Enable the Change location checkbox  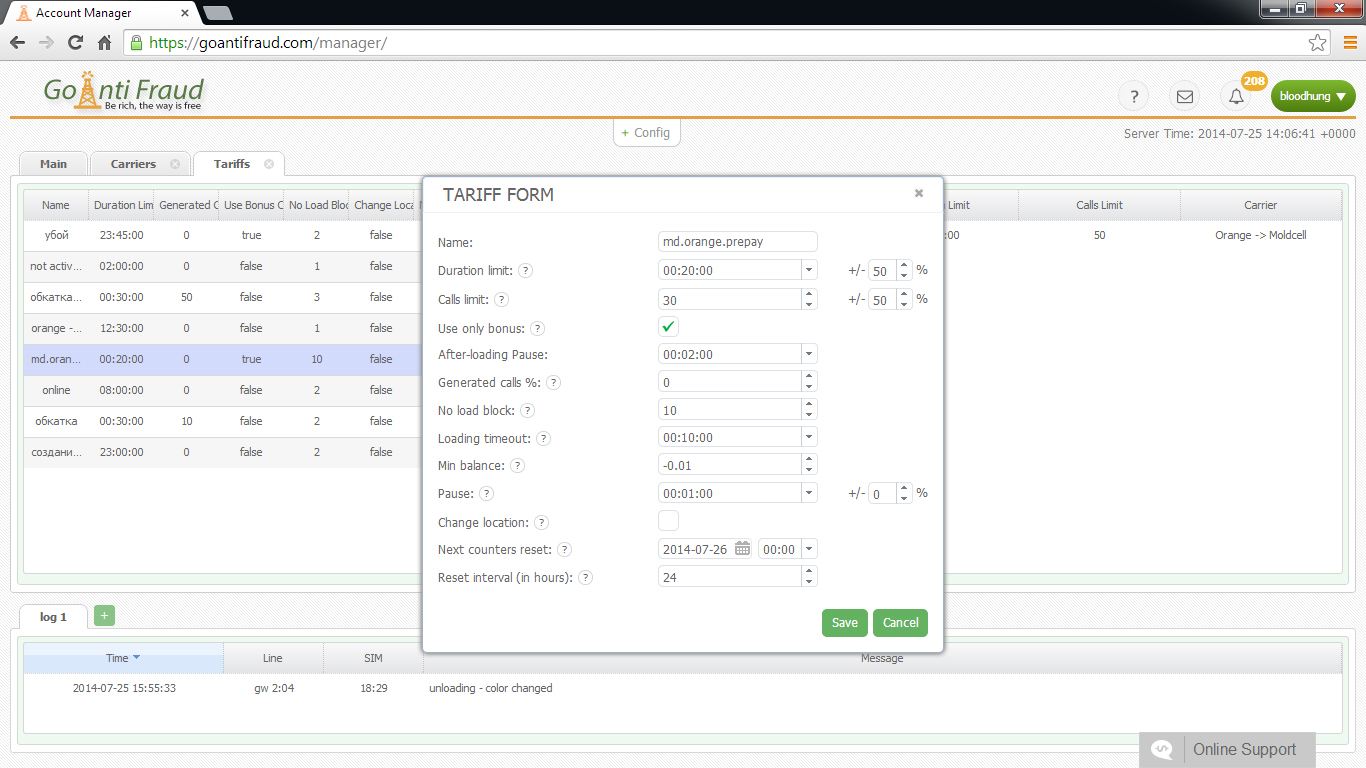point(668,521)
